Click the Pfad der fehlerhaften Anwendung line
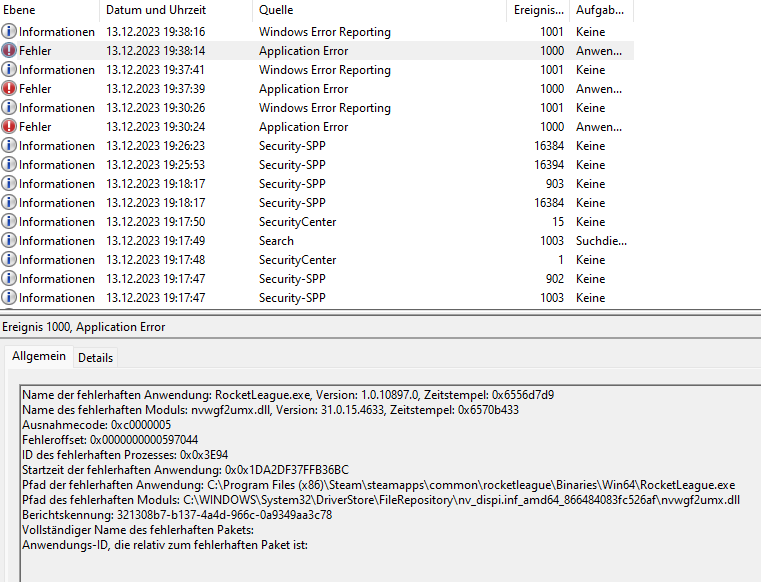The height and width of the screenshot is (582, 761). (379, 485)
